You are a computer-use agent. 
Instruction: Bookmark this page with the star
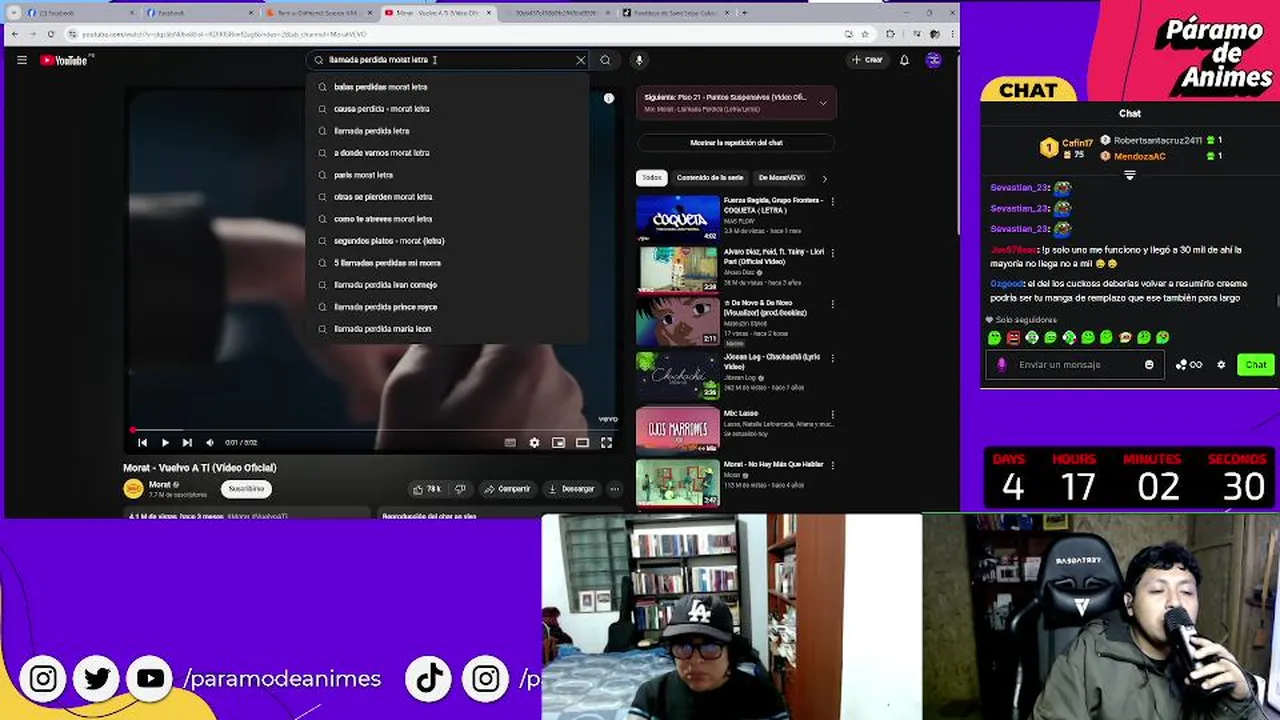click(x=863, y=34)
